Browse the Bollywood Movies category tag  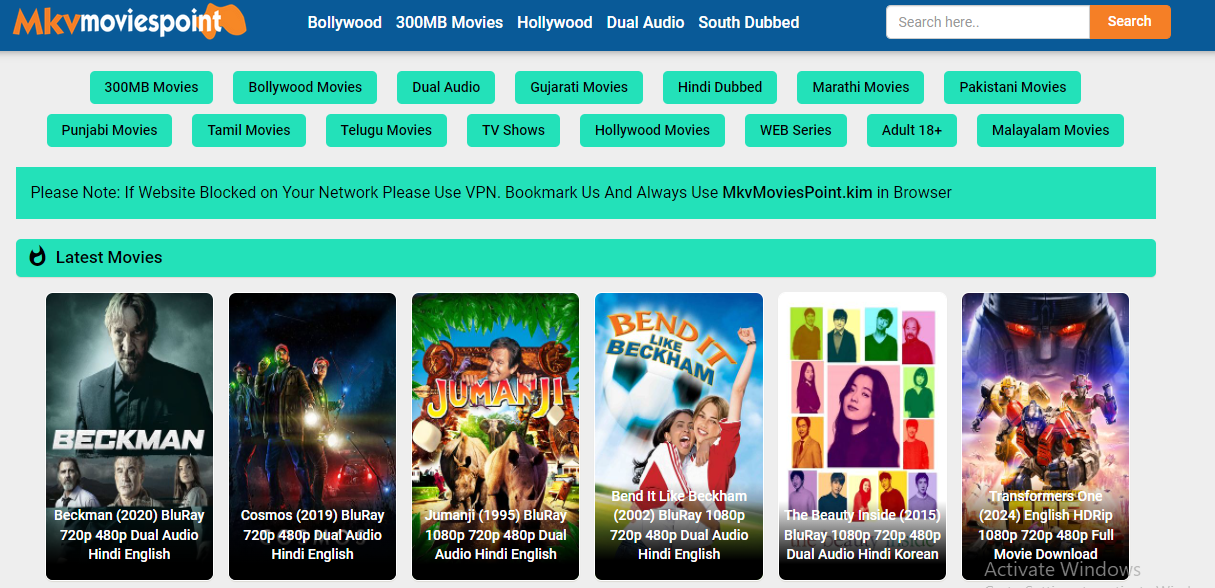click(x=305, y=87)
